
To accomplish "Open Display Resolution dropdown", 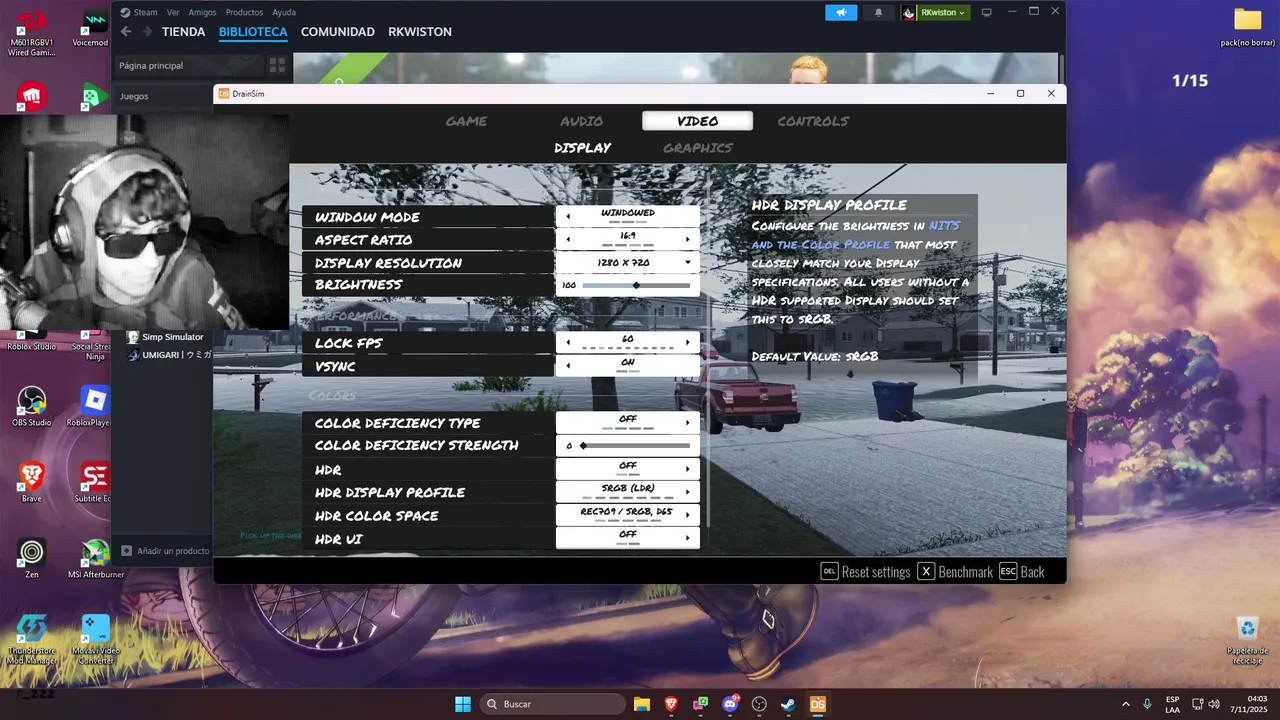I will pos(628,262).
